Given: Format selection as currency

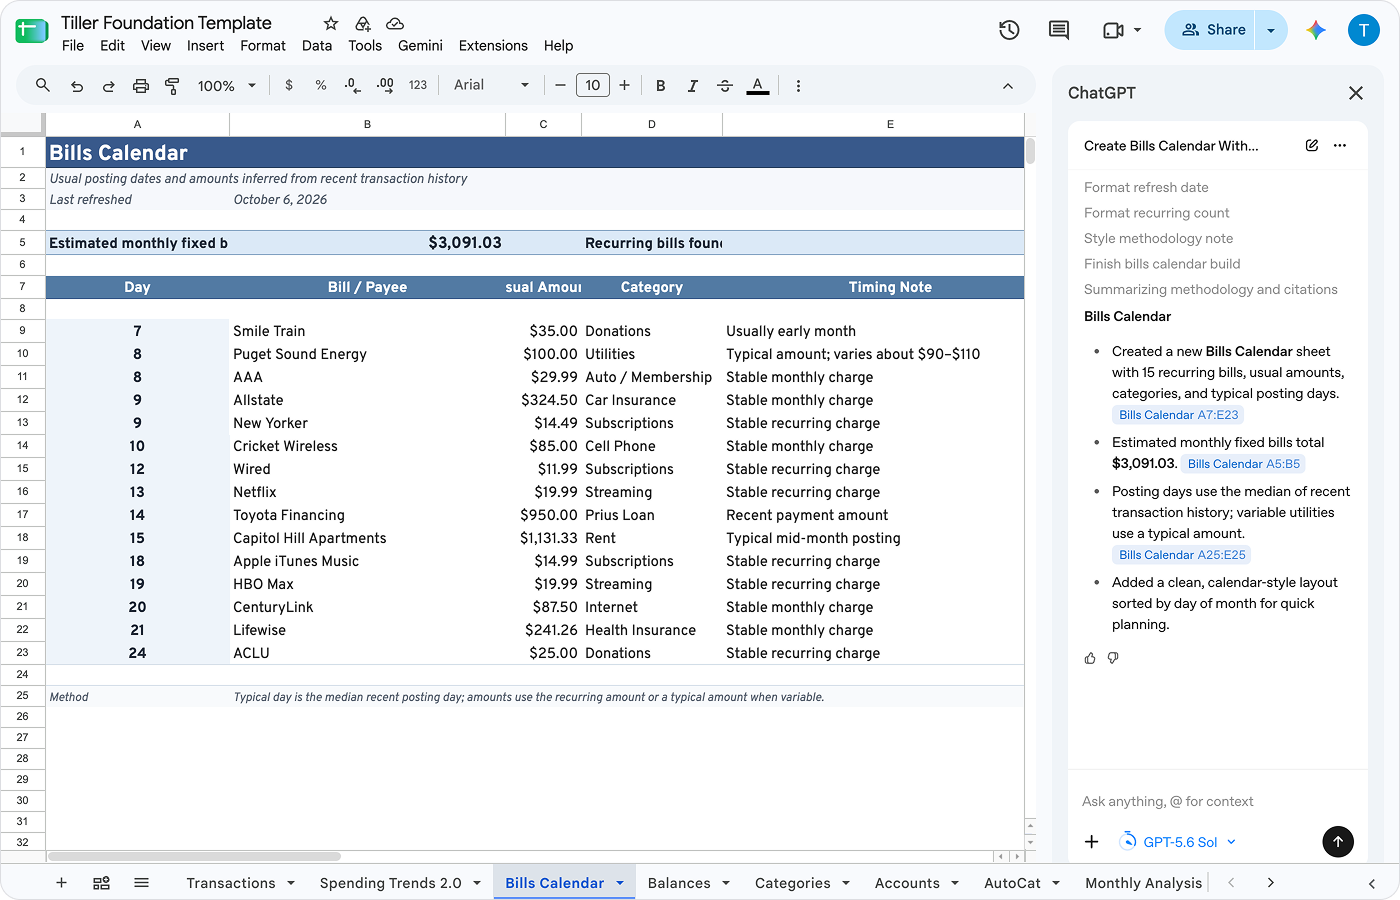Looking at the screenshot, I should pos(289,86).
